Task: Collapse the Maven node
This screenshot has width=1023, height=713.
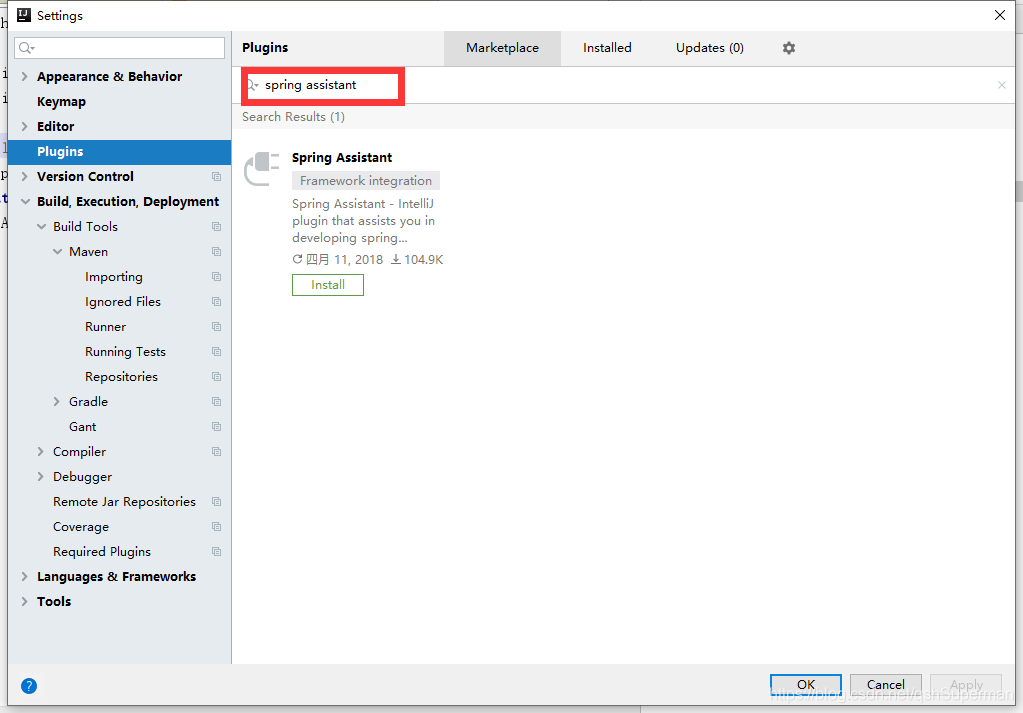Action: point(57,252)
